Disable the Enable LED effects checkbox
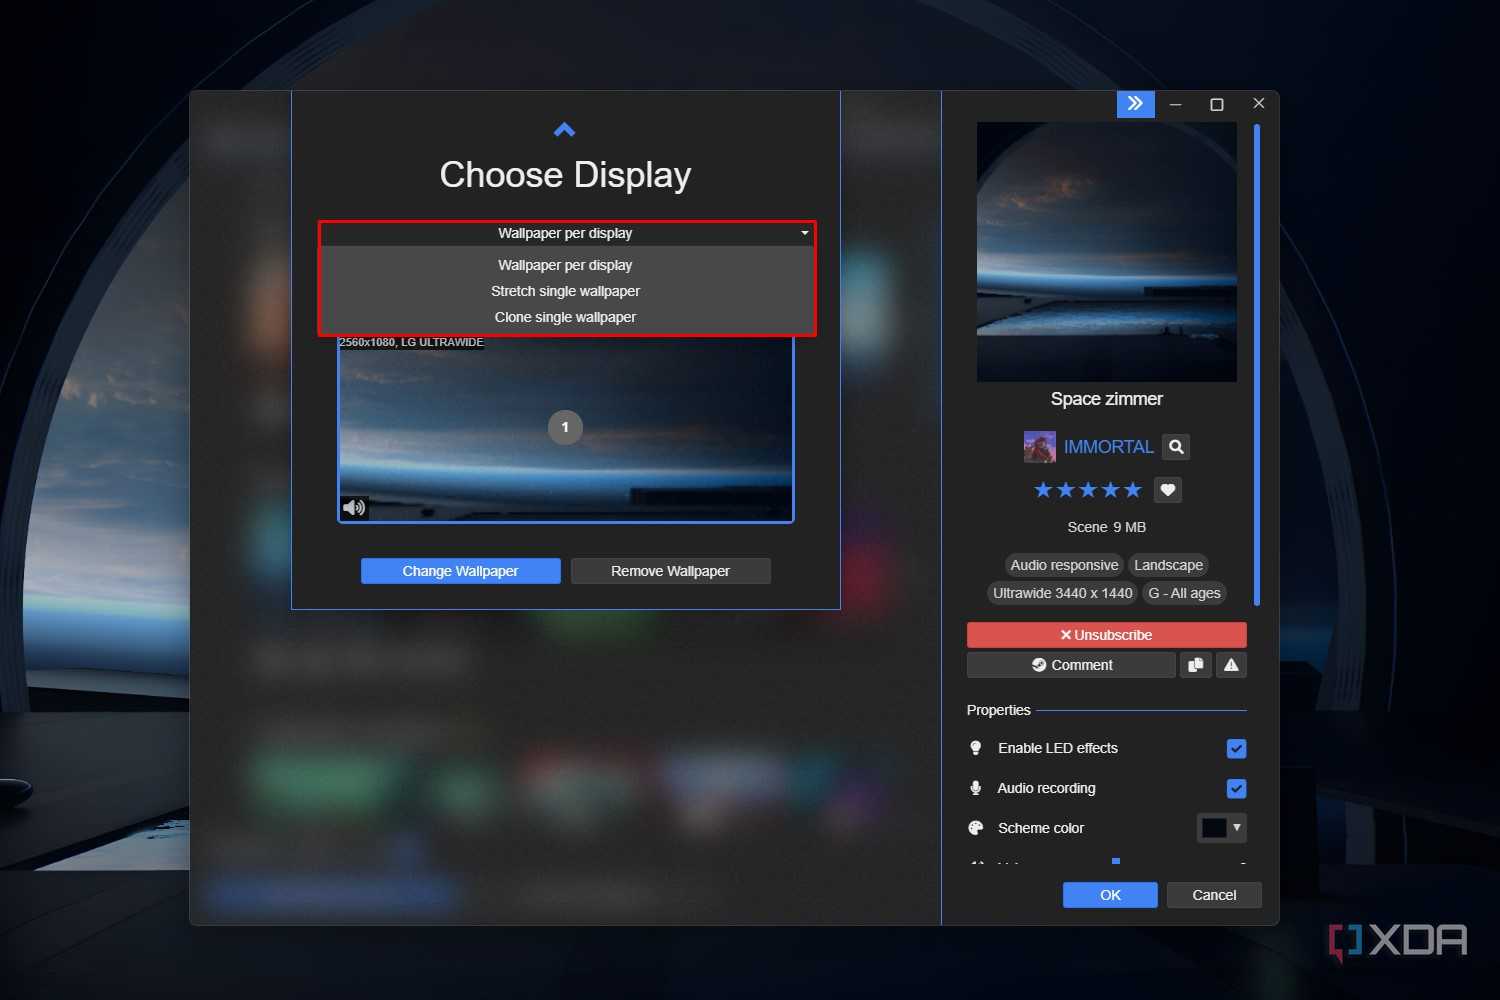This screenshot has height=1000, width=1500. tap(1236, 749)
